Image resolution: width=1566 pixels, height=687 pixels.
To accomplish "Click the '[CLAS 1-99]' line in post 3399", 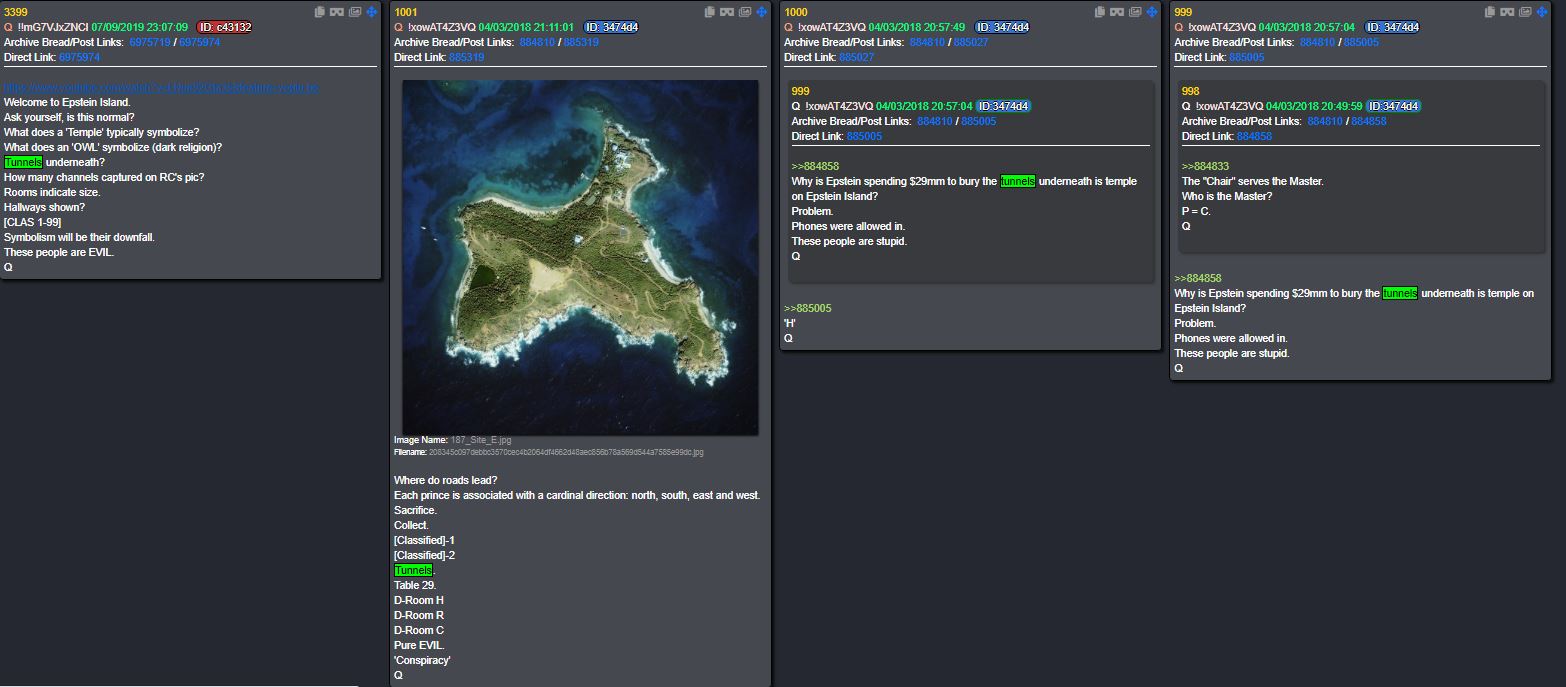I will (x=33, y=222).
